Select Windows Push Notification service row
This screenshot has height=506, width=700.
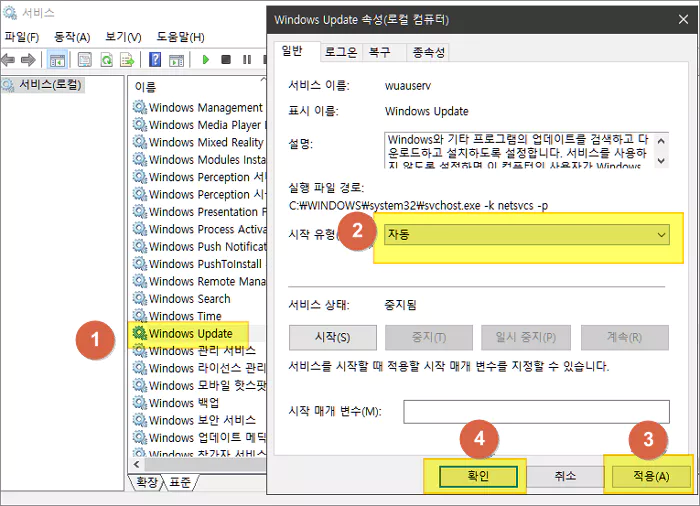point(199,247)
